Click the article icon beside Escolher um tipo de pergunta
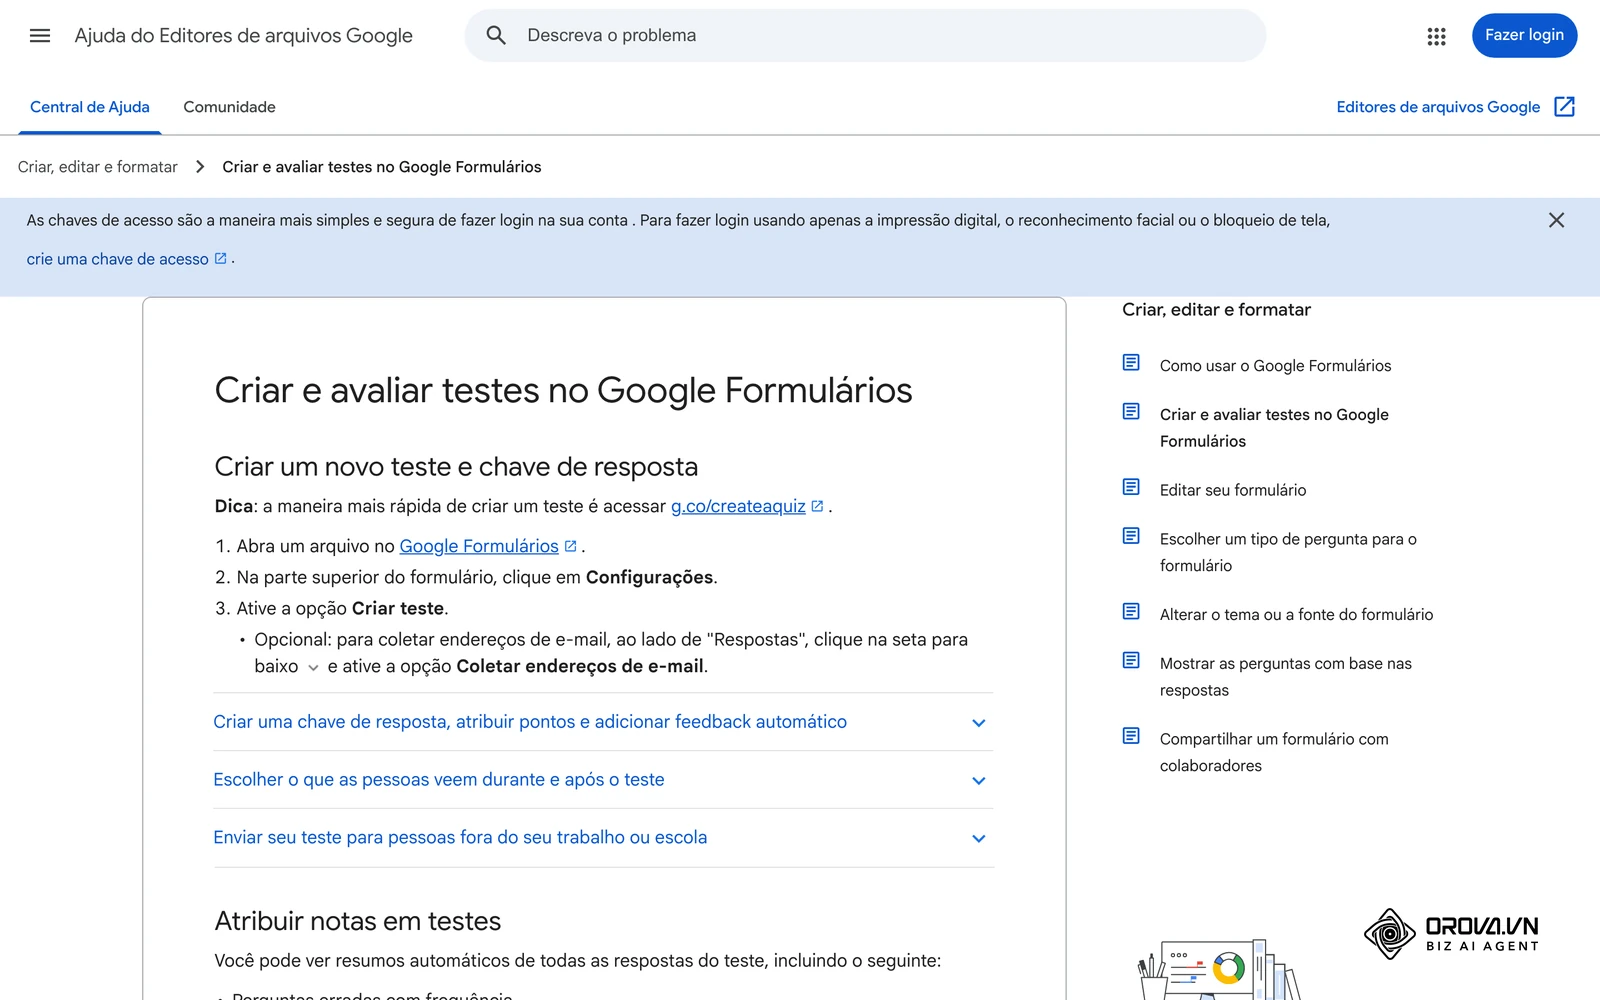 point(1131,536)
